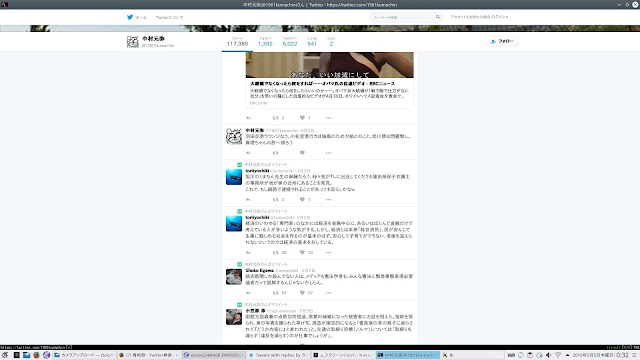Like Shoko Egawa's tweet
This screenshot has height=360, width=640.
[x=302, y=293]
